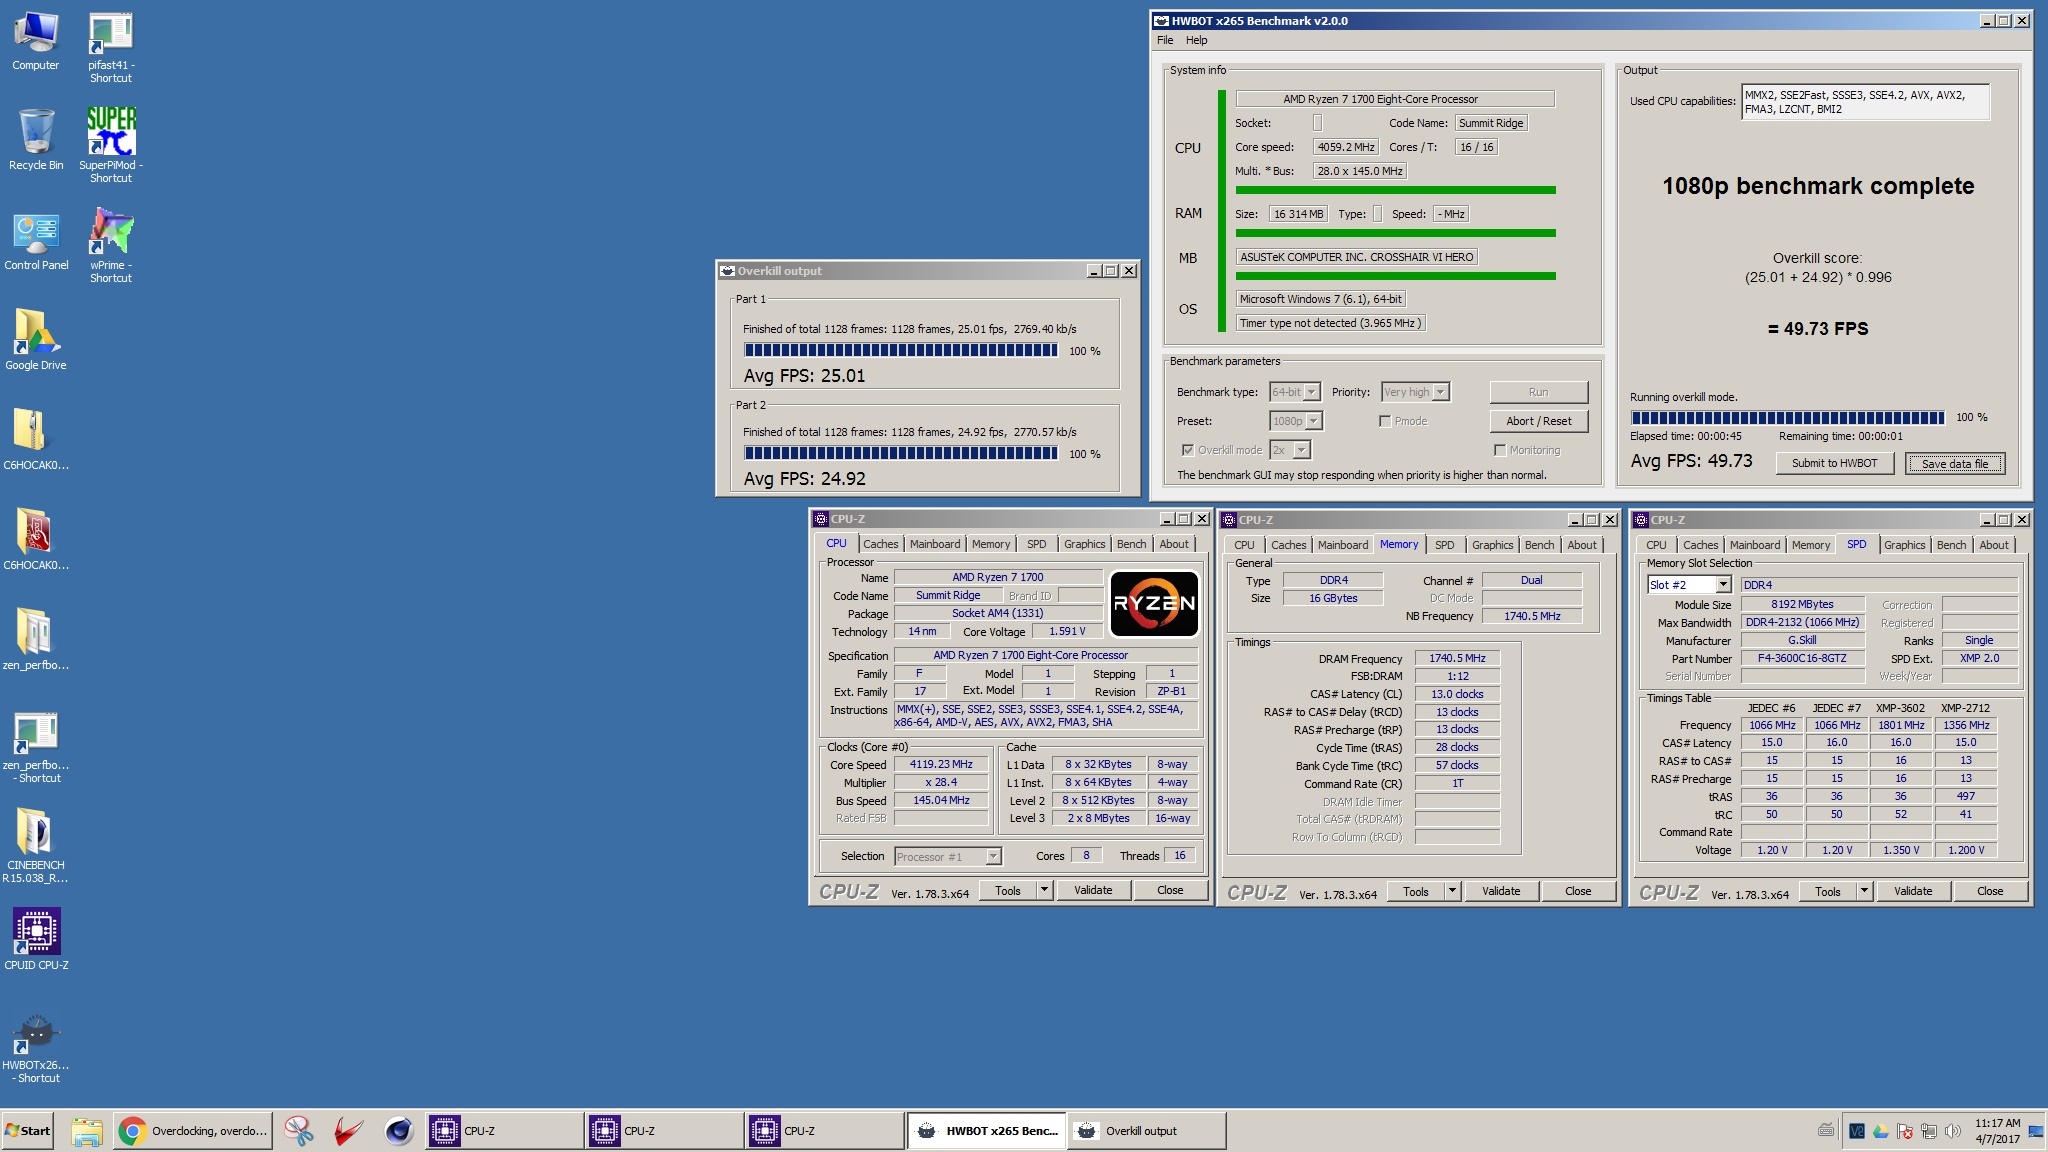Click the DRAM Frequency 1740.5 MHz value
The width and height of the screenshot is (2048, 1152).
click(x=1457, y=658)
